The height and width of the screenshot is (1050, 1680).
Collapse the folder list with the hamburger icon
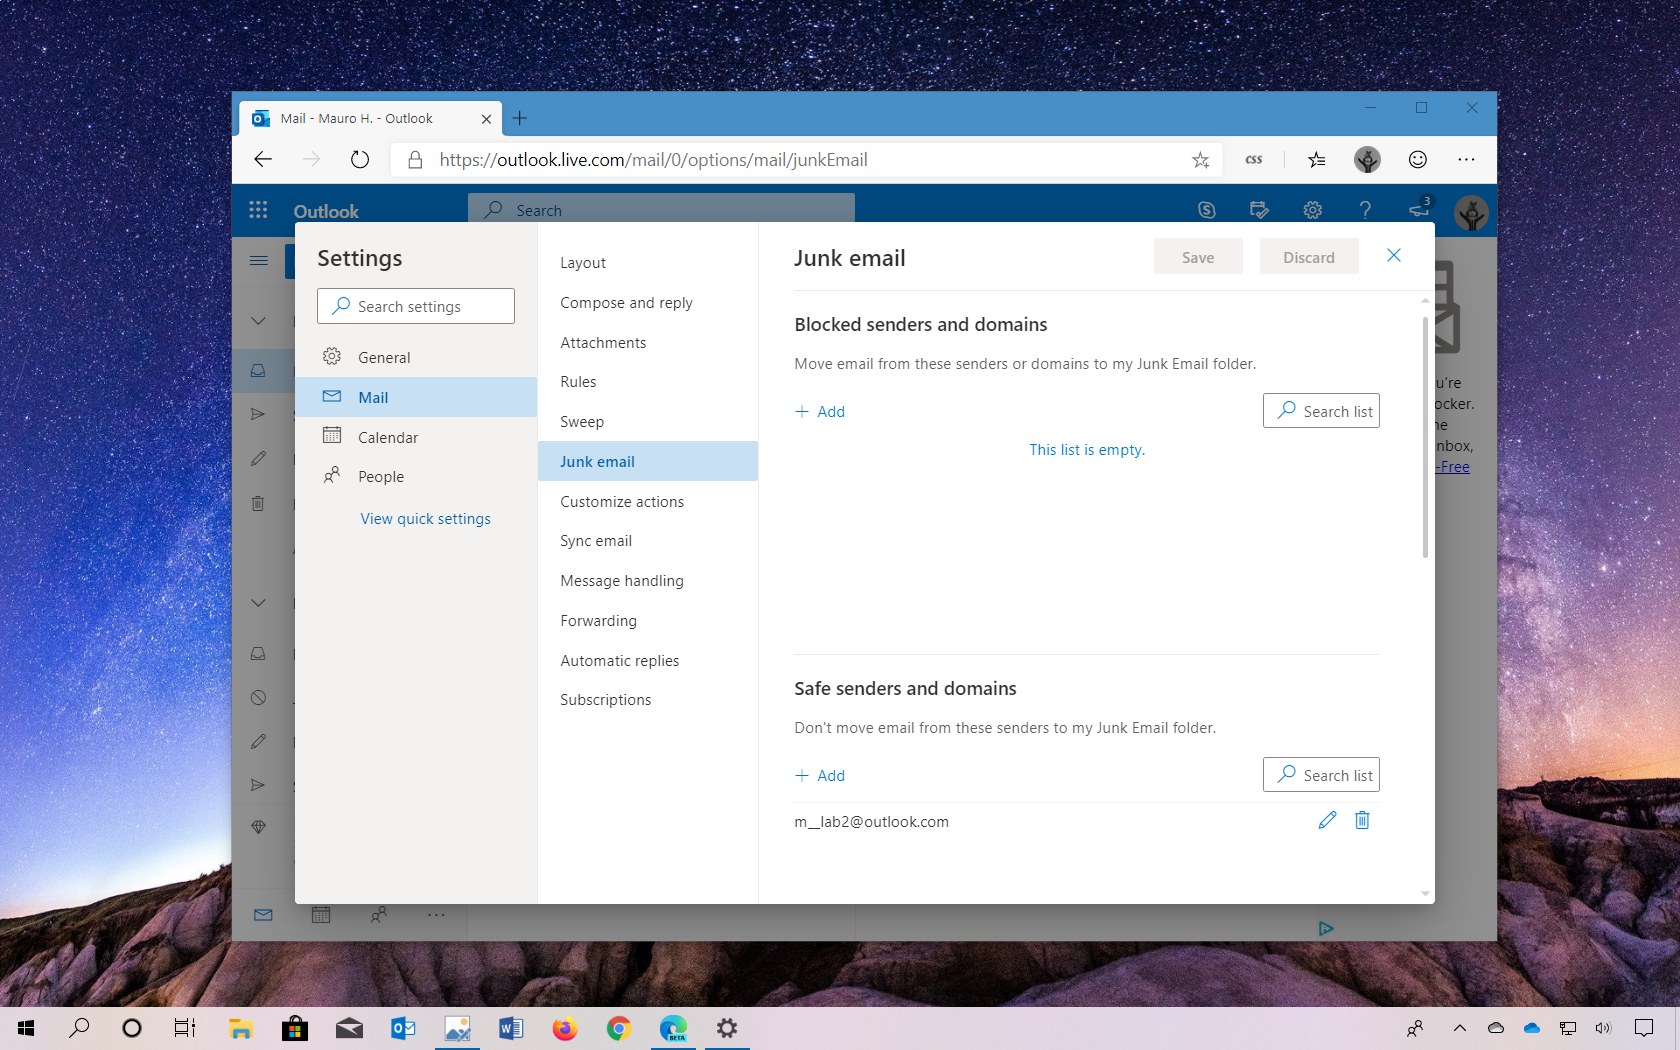(258, 261)
